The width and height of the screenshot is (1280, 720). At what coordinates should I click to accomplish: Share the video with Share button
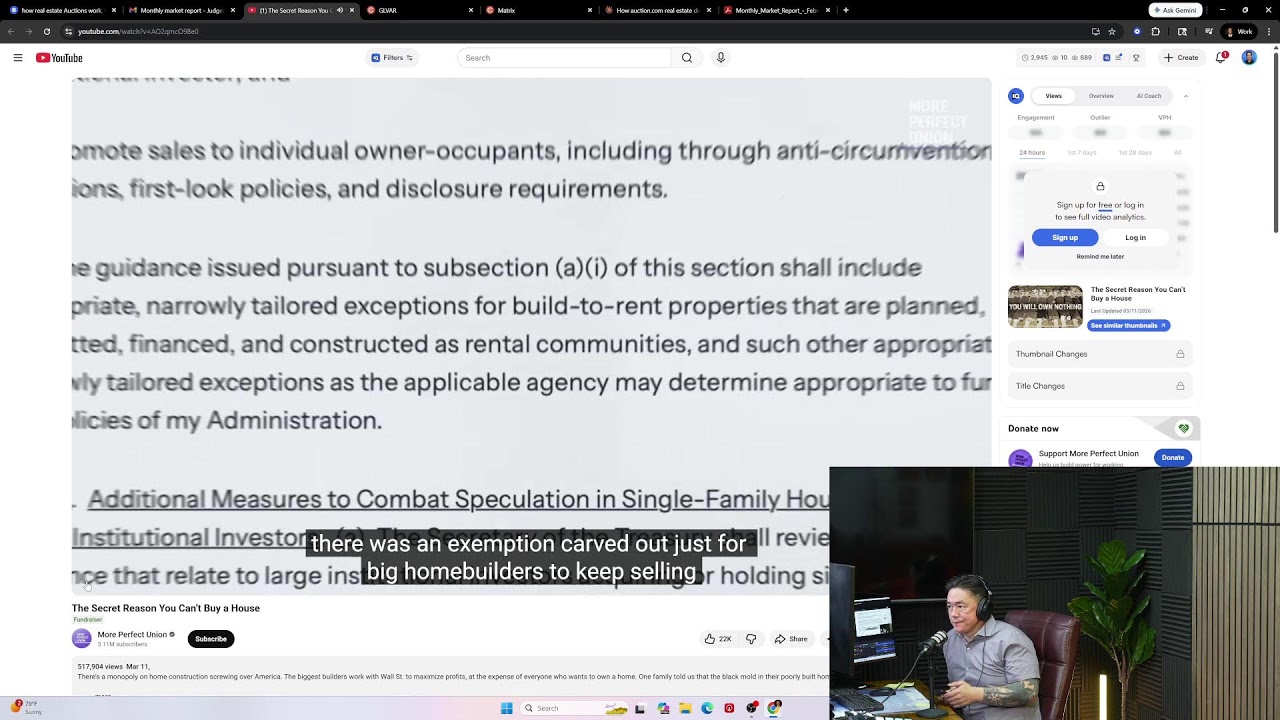pyautogui.click(x=791, y=639)
